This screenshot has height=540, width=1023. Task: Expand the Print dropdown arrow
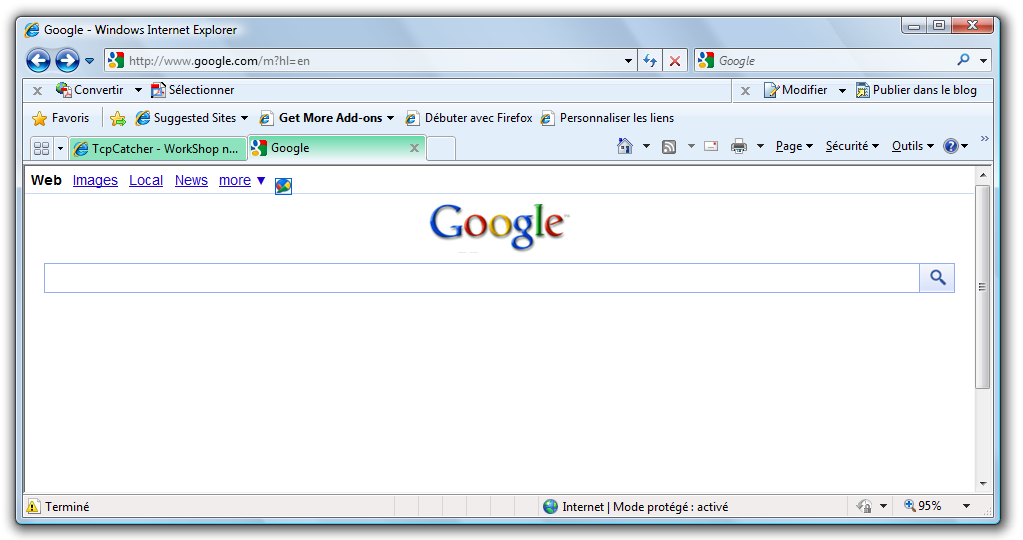point(760,146)
